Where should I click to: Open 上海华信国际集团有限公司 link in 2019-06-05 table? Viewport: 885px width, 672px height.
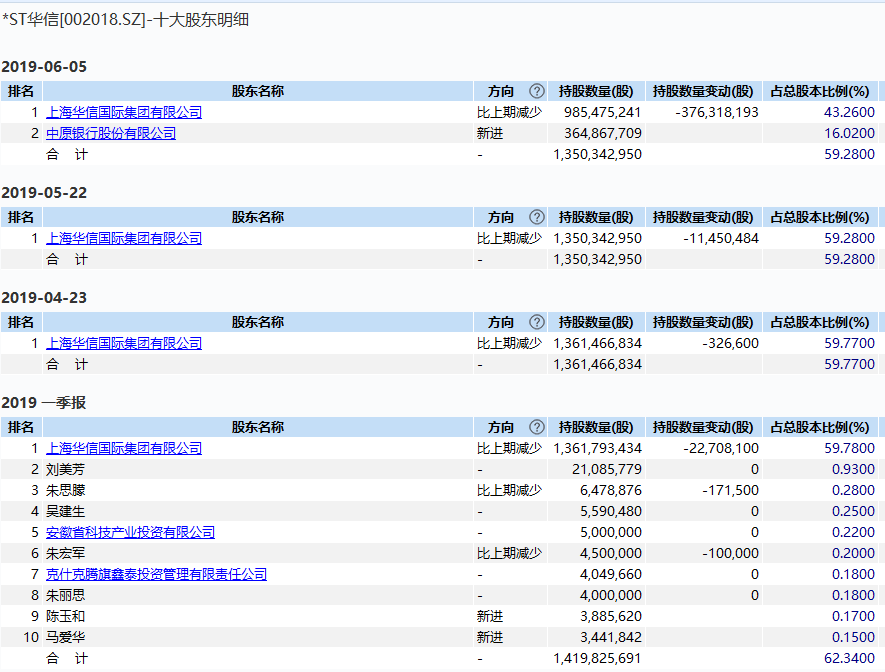tap(124, 112)
